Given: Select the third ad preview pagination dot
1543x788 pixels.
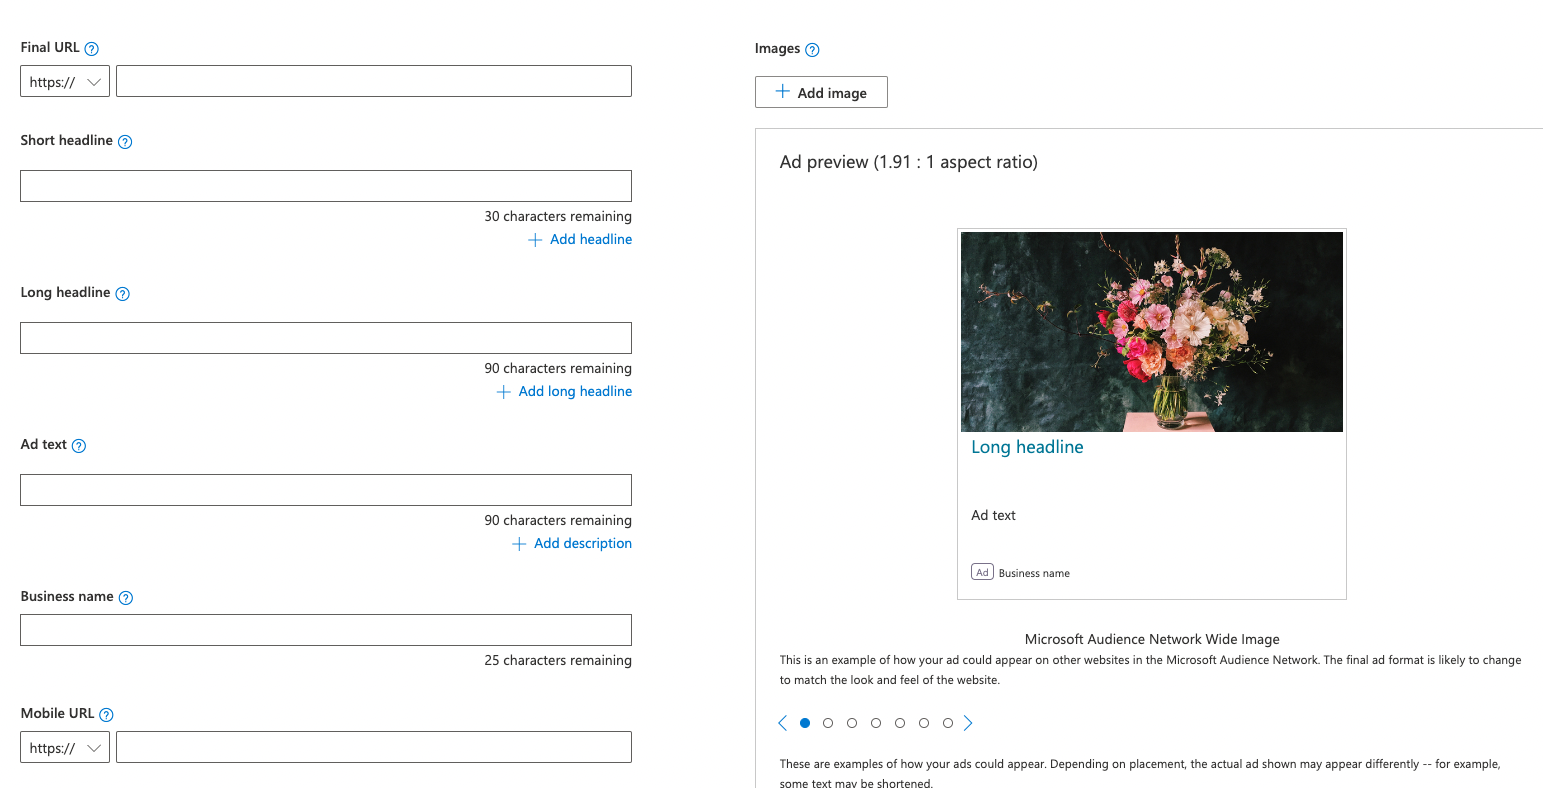Looking at the screenshot, I should 852,723.
